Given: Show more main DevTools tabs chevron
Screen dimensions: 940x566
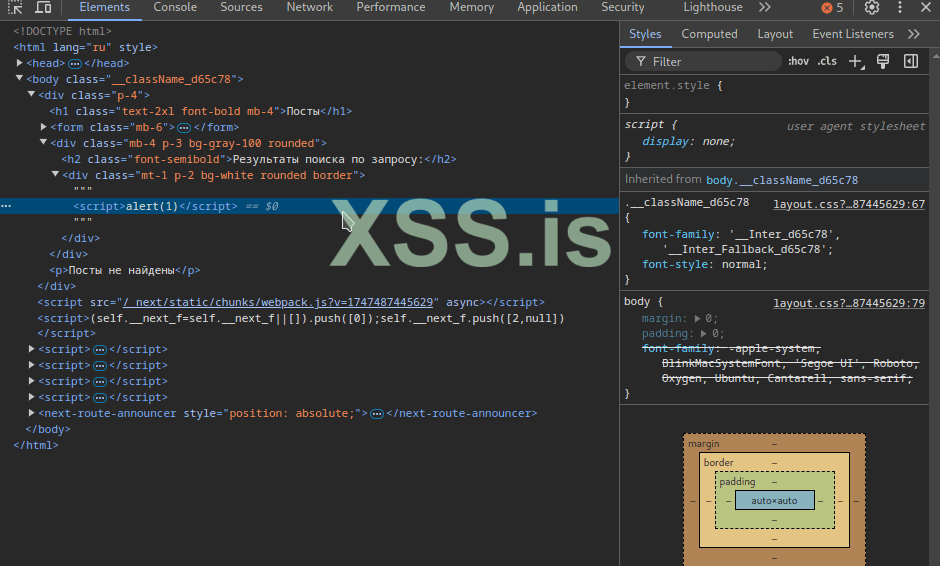Looking at the screenshot, I should [x=764, y=8].
